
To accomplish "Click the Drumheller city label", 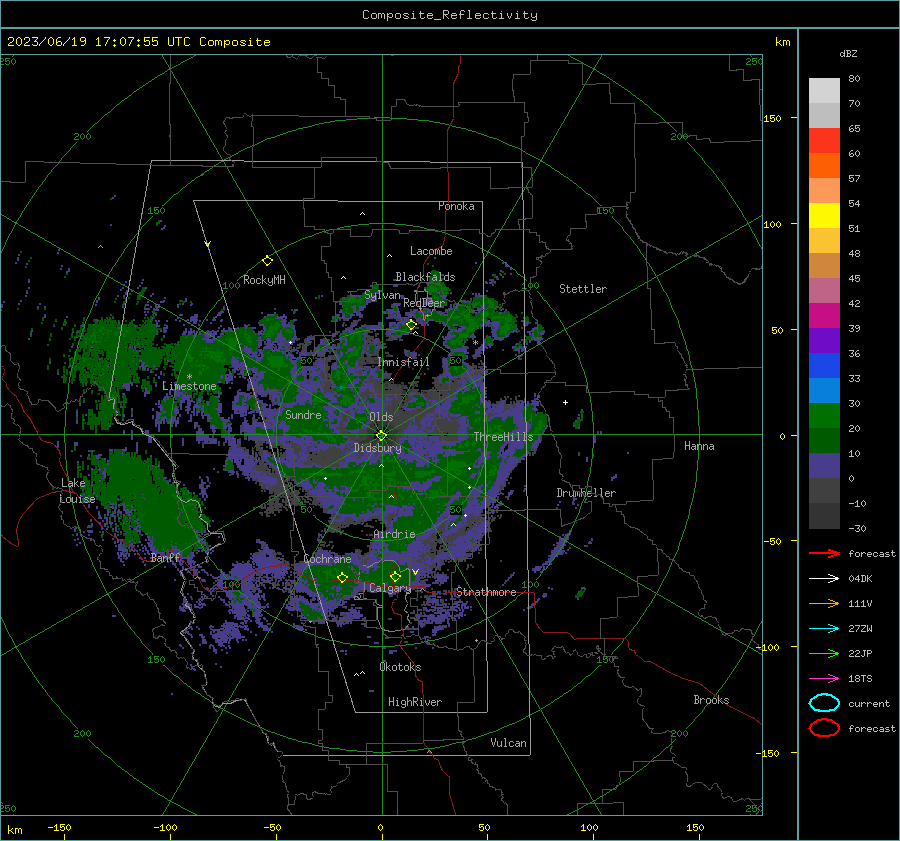I will coord(586,493).
